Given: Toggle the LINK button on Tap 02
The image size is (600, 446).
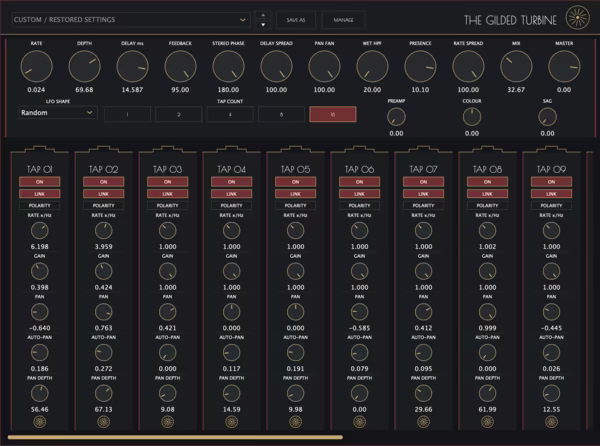Looking at the screenshot, I should (x=104, y=194).
